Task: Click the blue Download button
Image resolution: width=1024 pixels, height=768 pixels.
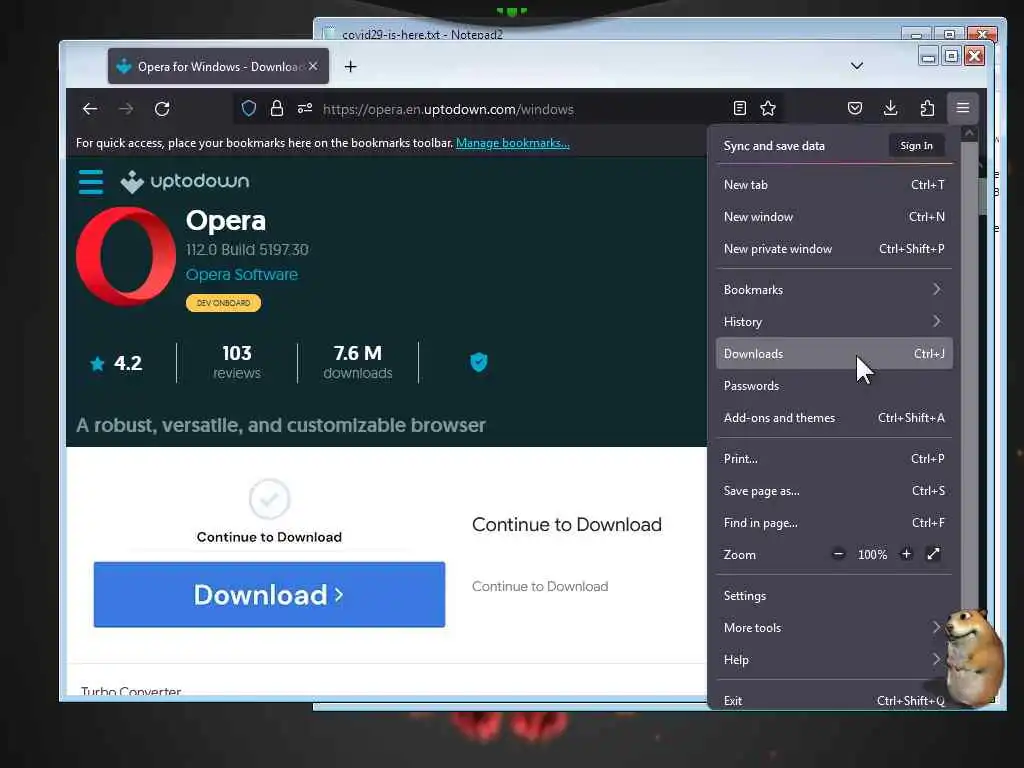Action: pos(269,594)
